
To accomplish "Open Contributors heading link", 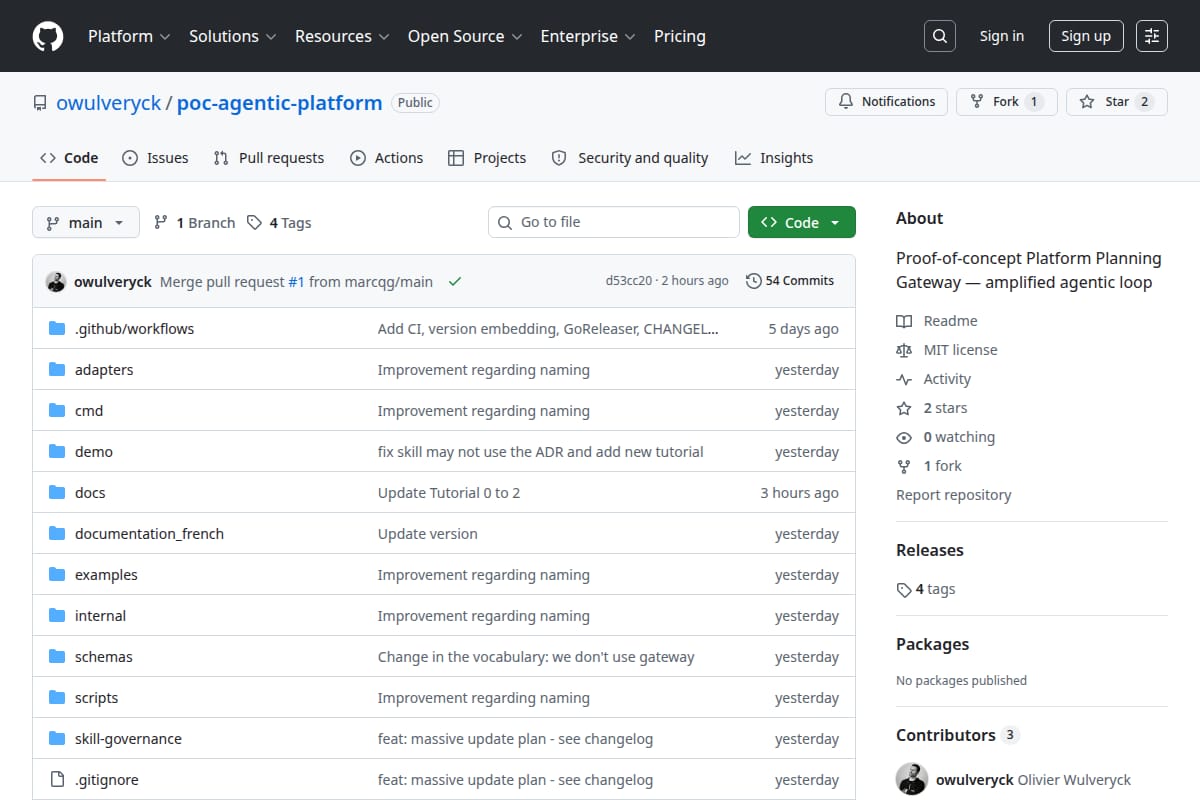I will click(956, 735).
